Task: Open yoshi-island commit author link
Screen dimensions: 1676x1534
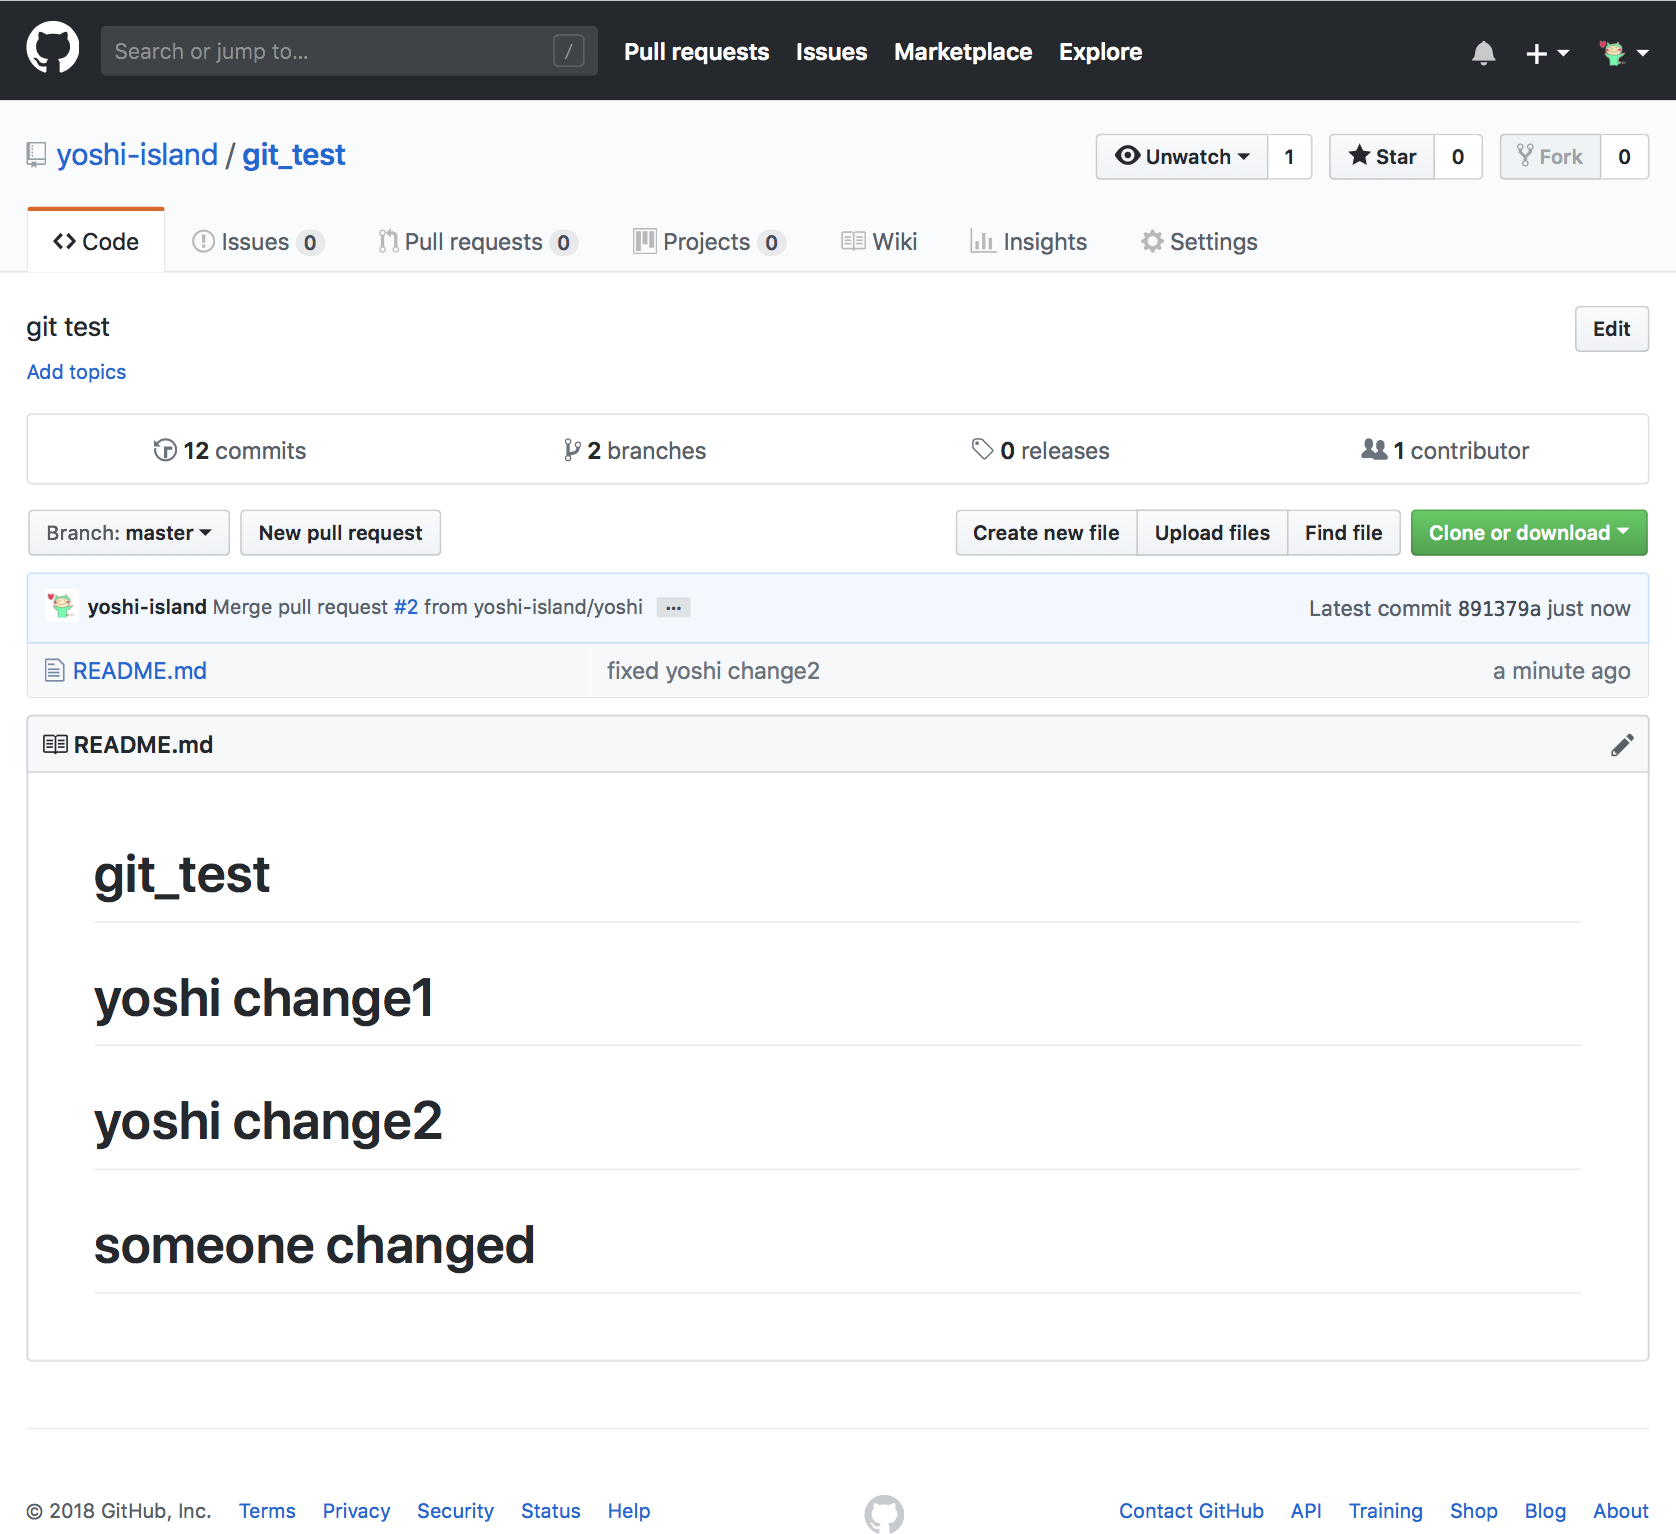Action: (x=147, y=607)
